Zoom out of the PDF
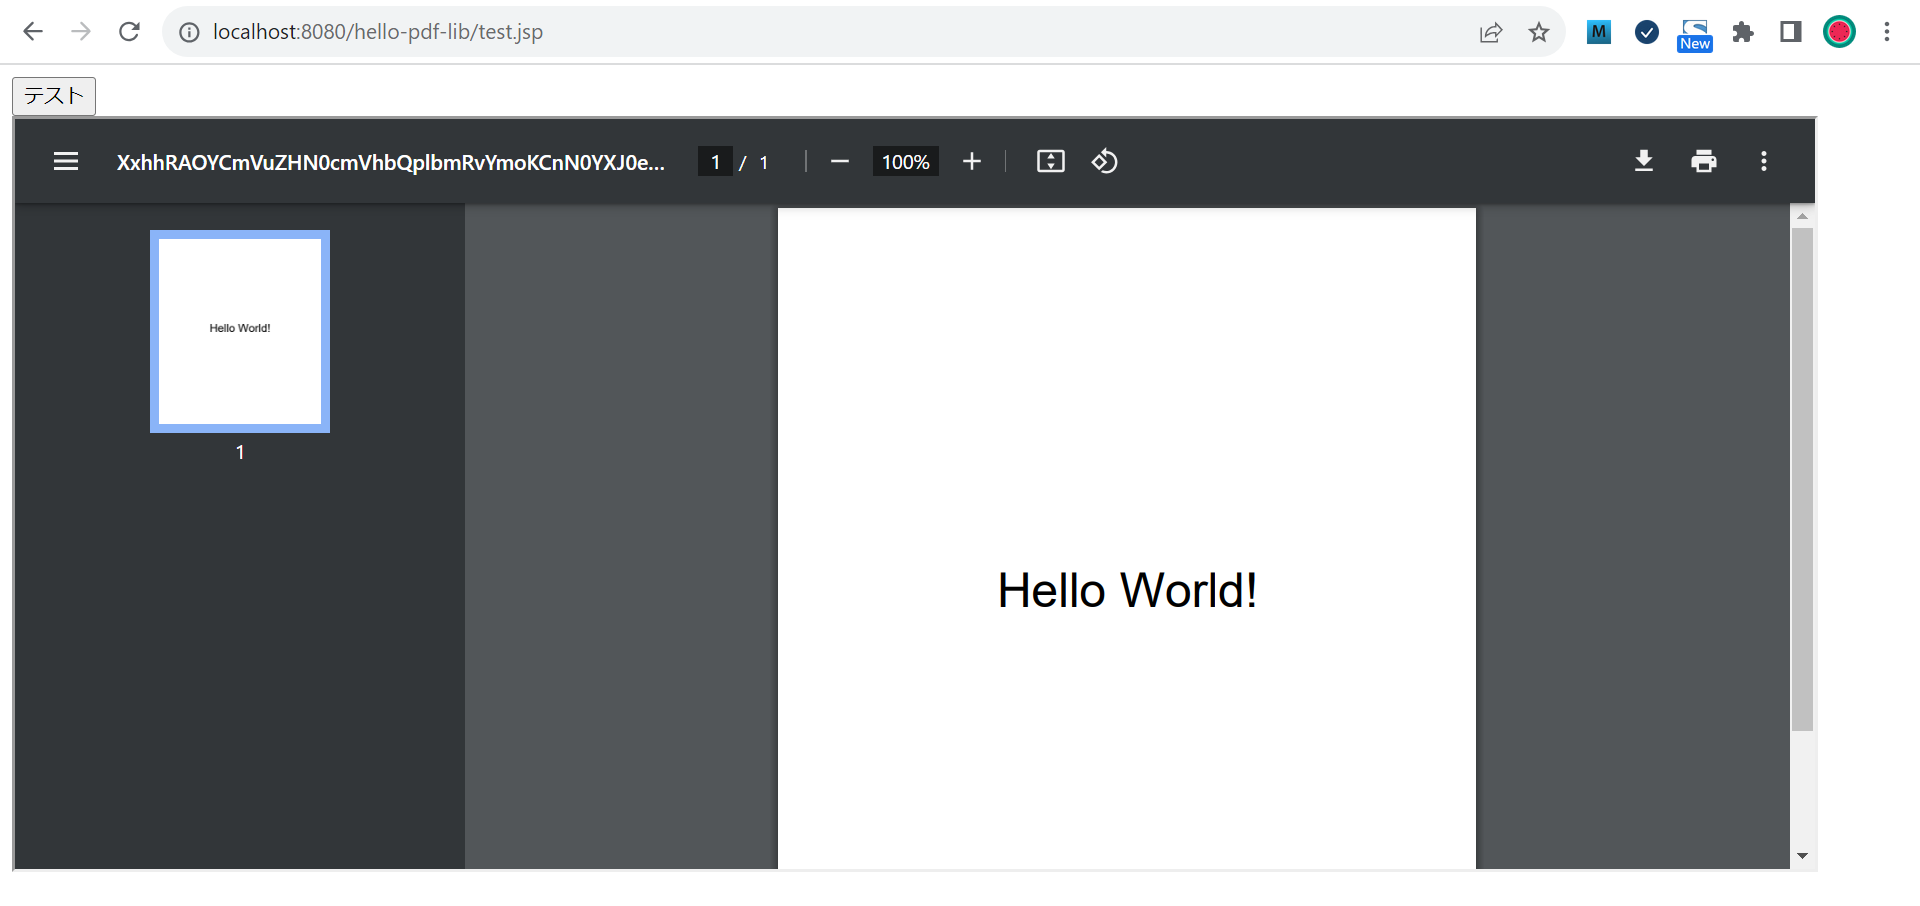 [840, 161]
